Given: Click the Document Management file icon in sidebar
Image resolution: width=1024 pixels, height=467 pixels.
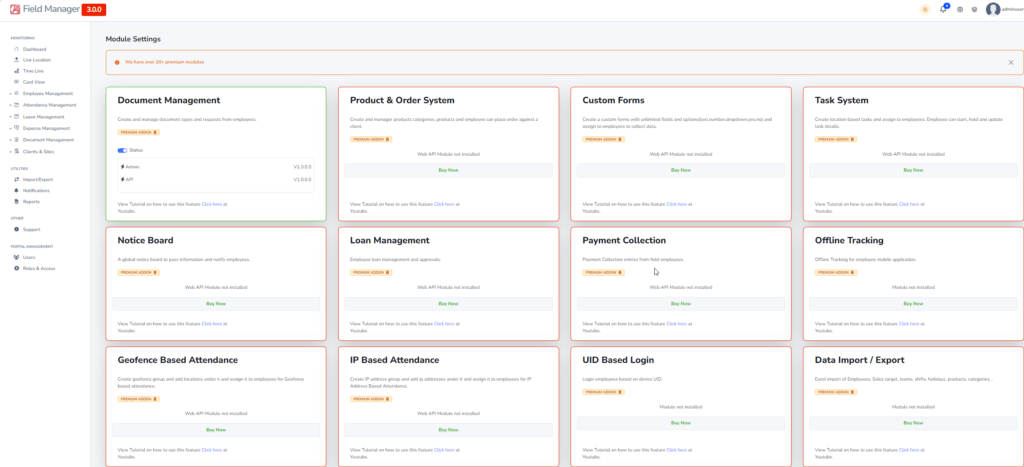Looking at the screenshot, I should point(16,140).
